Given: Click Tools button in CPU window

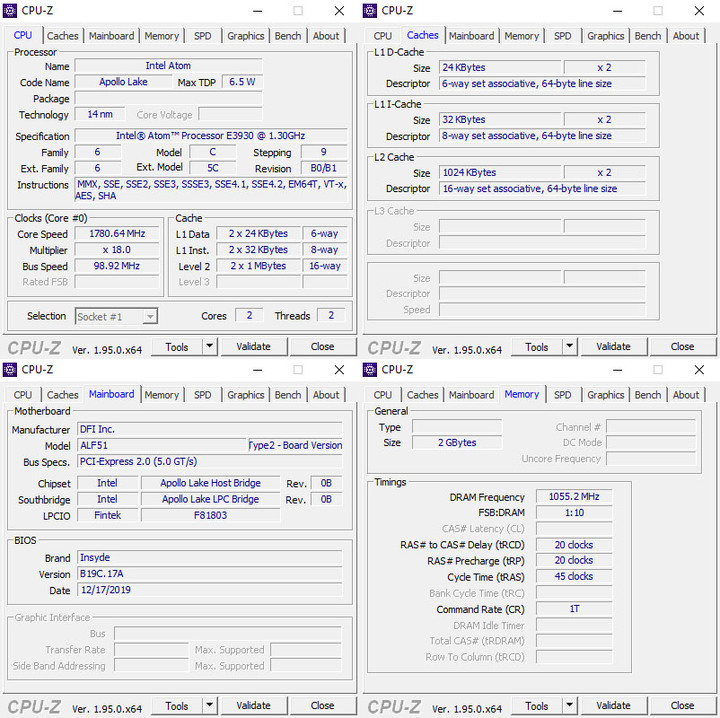Looking at the screenshot, I should click(177, 347).
